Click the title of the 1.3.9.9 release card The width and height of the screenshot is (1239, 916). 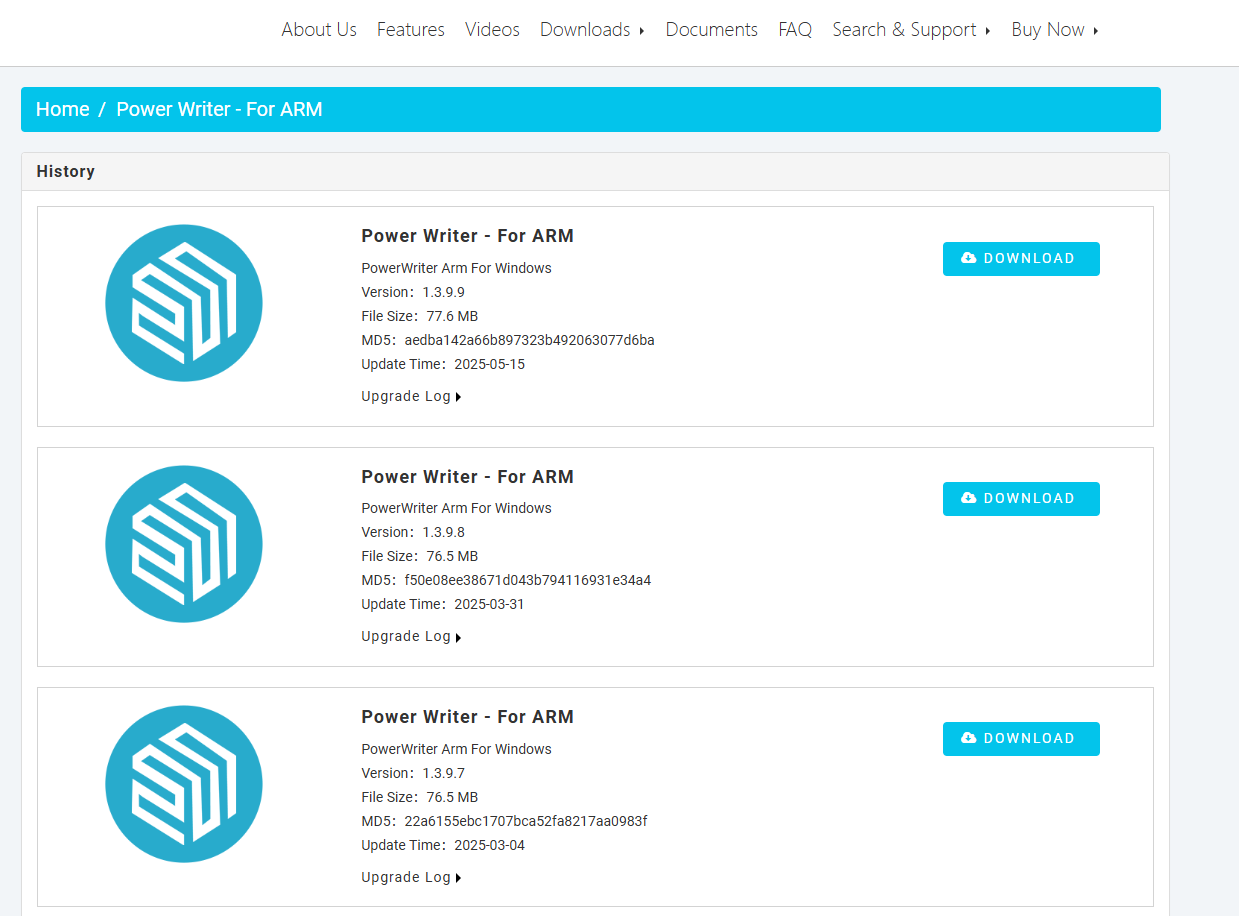pos(467,236)
